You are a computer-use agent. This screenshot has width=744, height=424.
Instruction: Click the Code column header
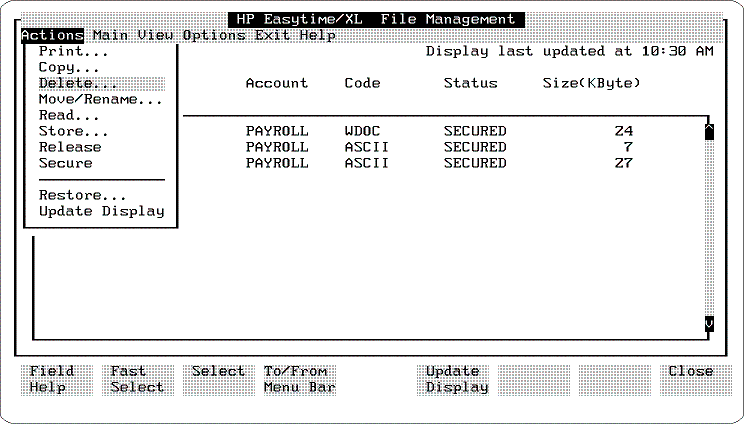pos(363,83)
